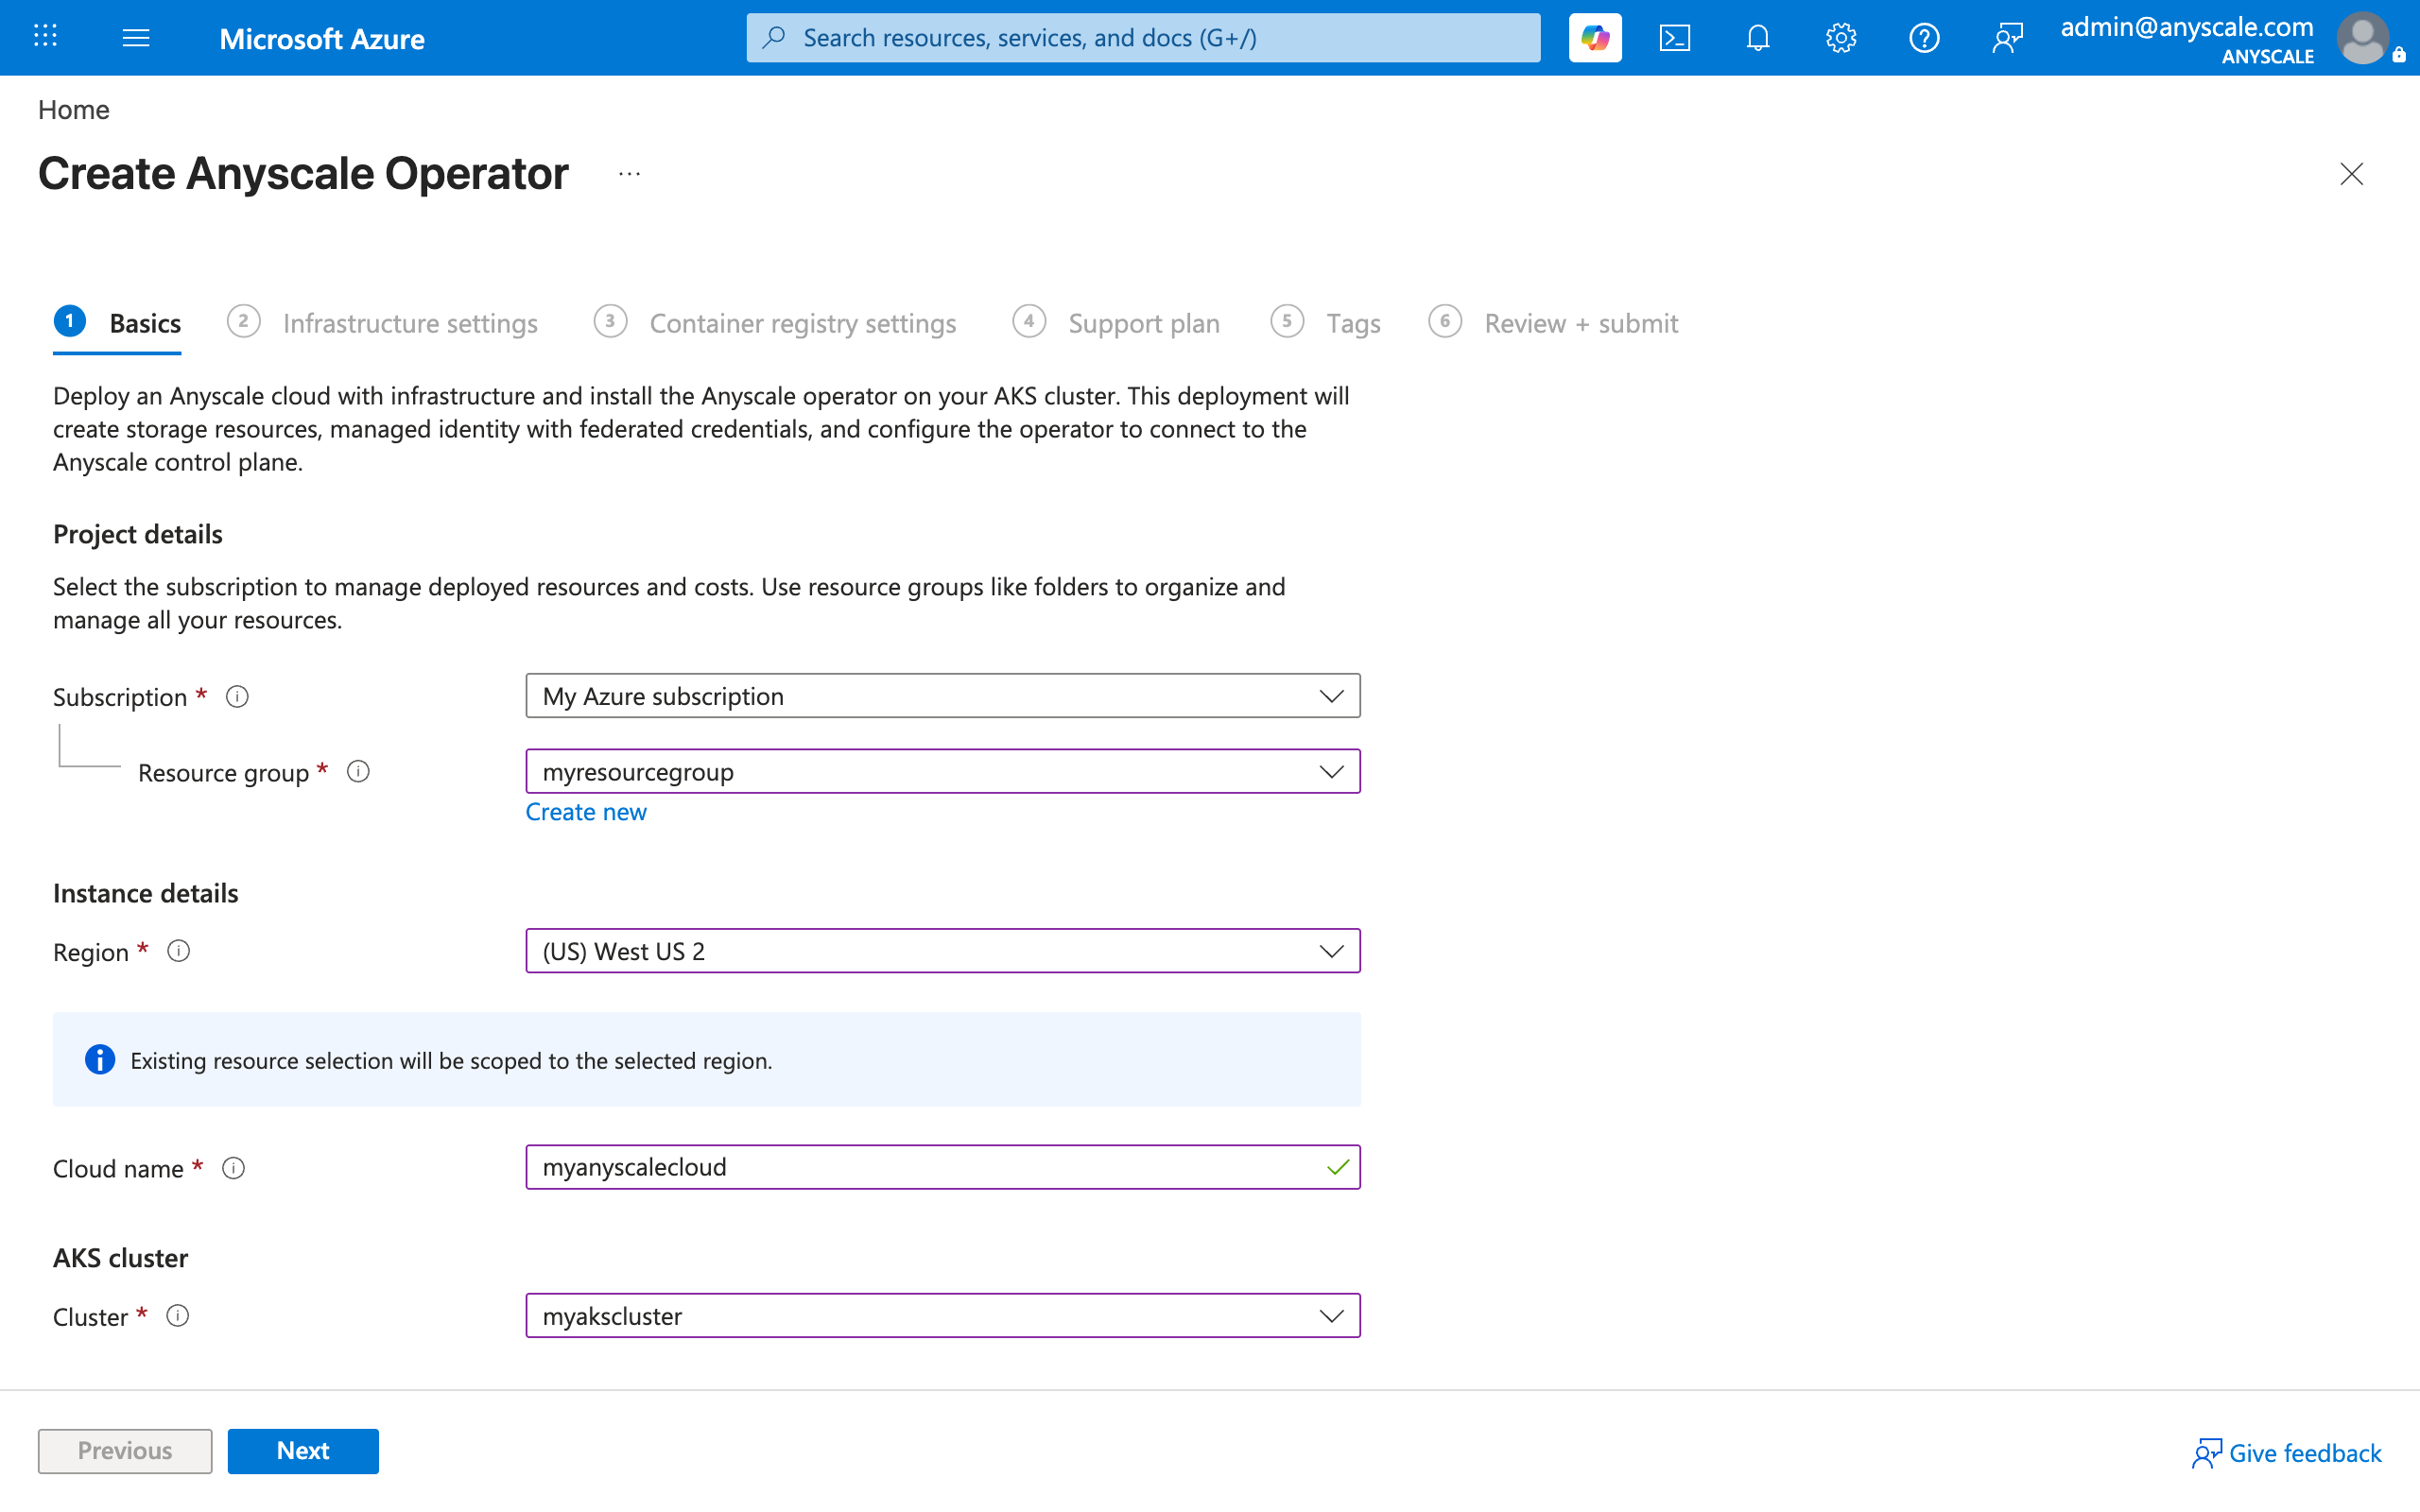Show Subscription info tooltip icon
The width and height of the screenshot is (2420, 1512).
(x=237, y=696)
